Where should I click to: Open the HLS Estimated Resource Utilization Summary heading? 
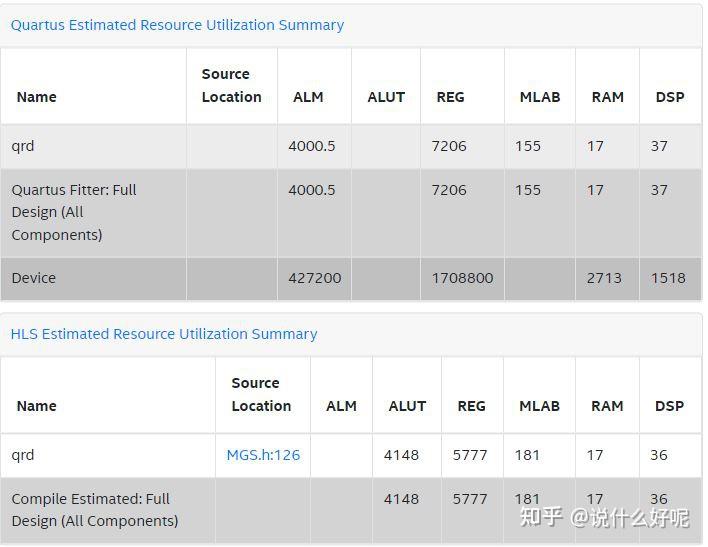click(x=164, y=334)
